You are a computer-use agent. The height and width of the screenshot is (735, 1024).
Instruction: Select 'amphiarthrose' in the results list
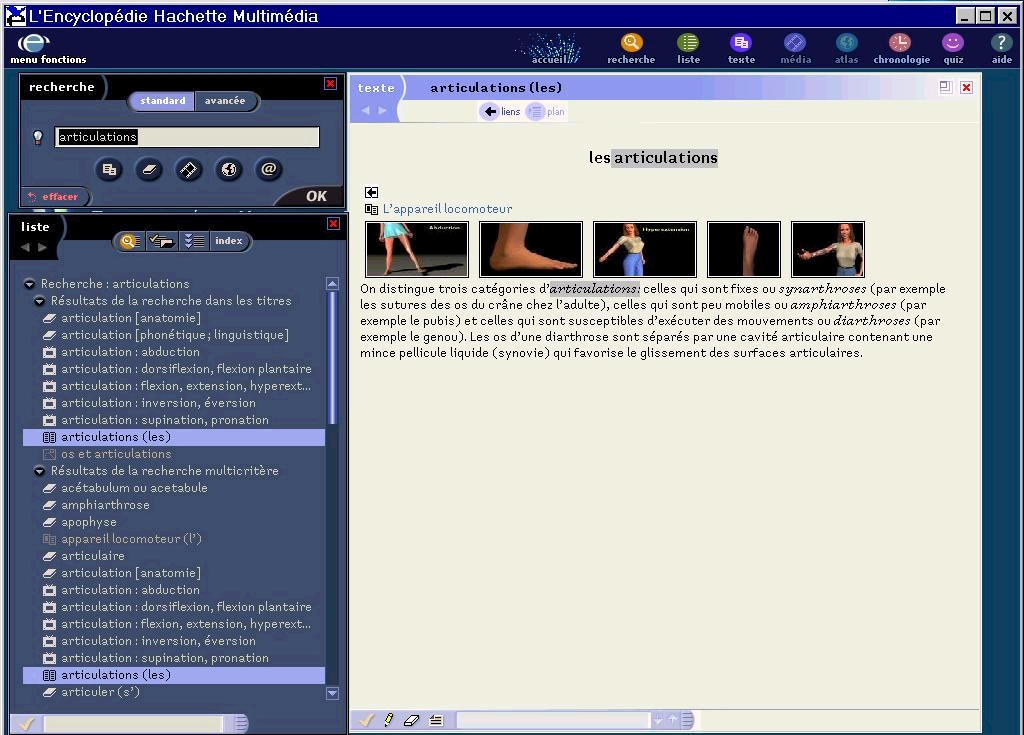pyautogui.click(x=105, y=505)
